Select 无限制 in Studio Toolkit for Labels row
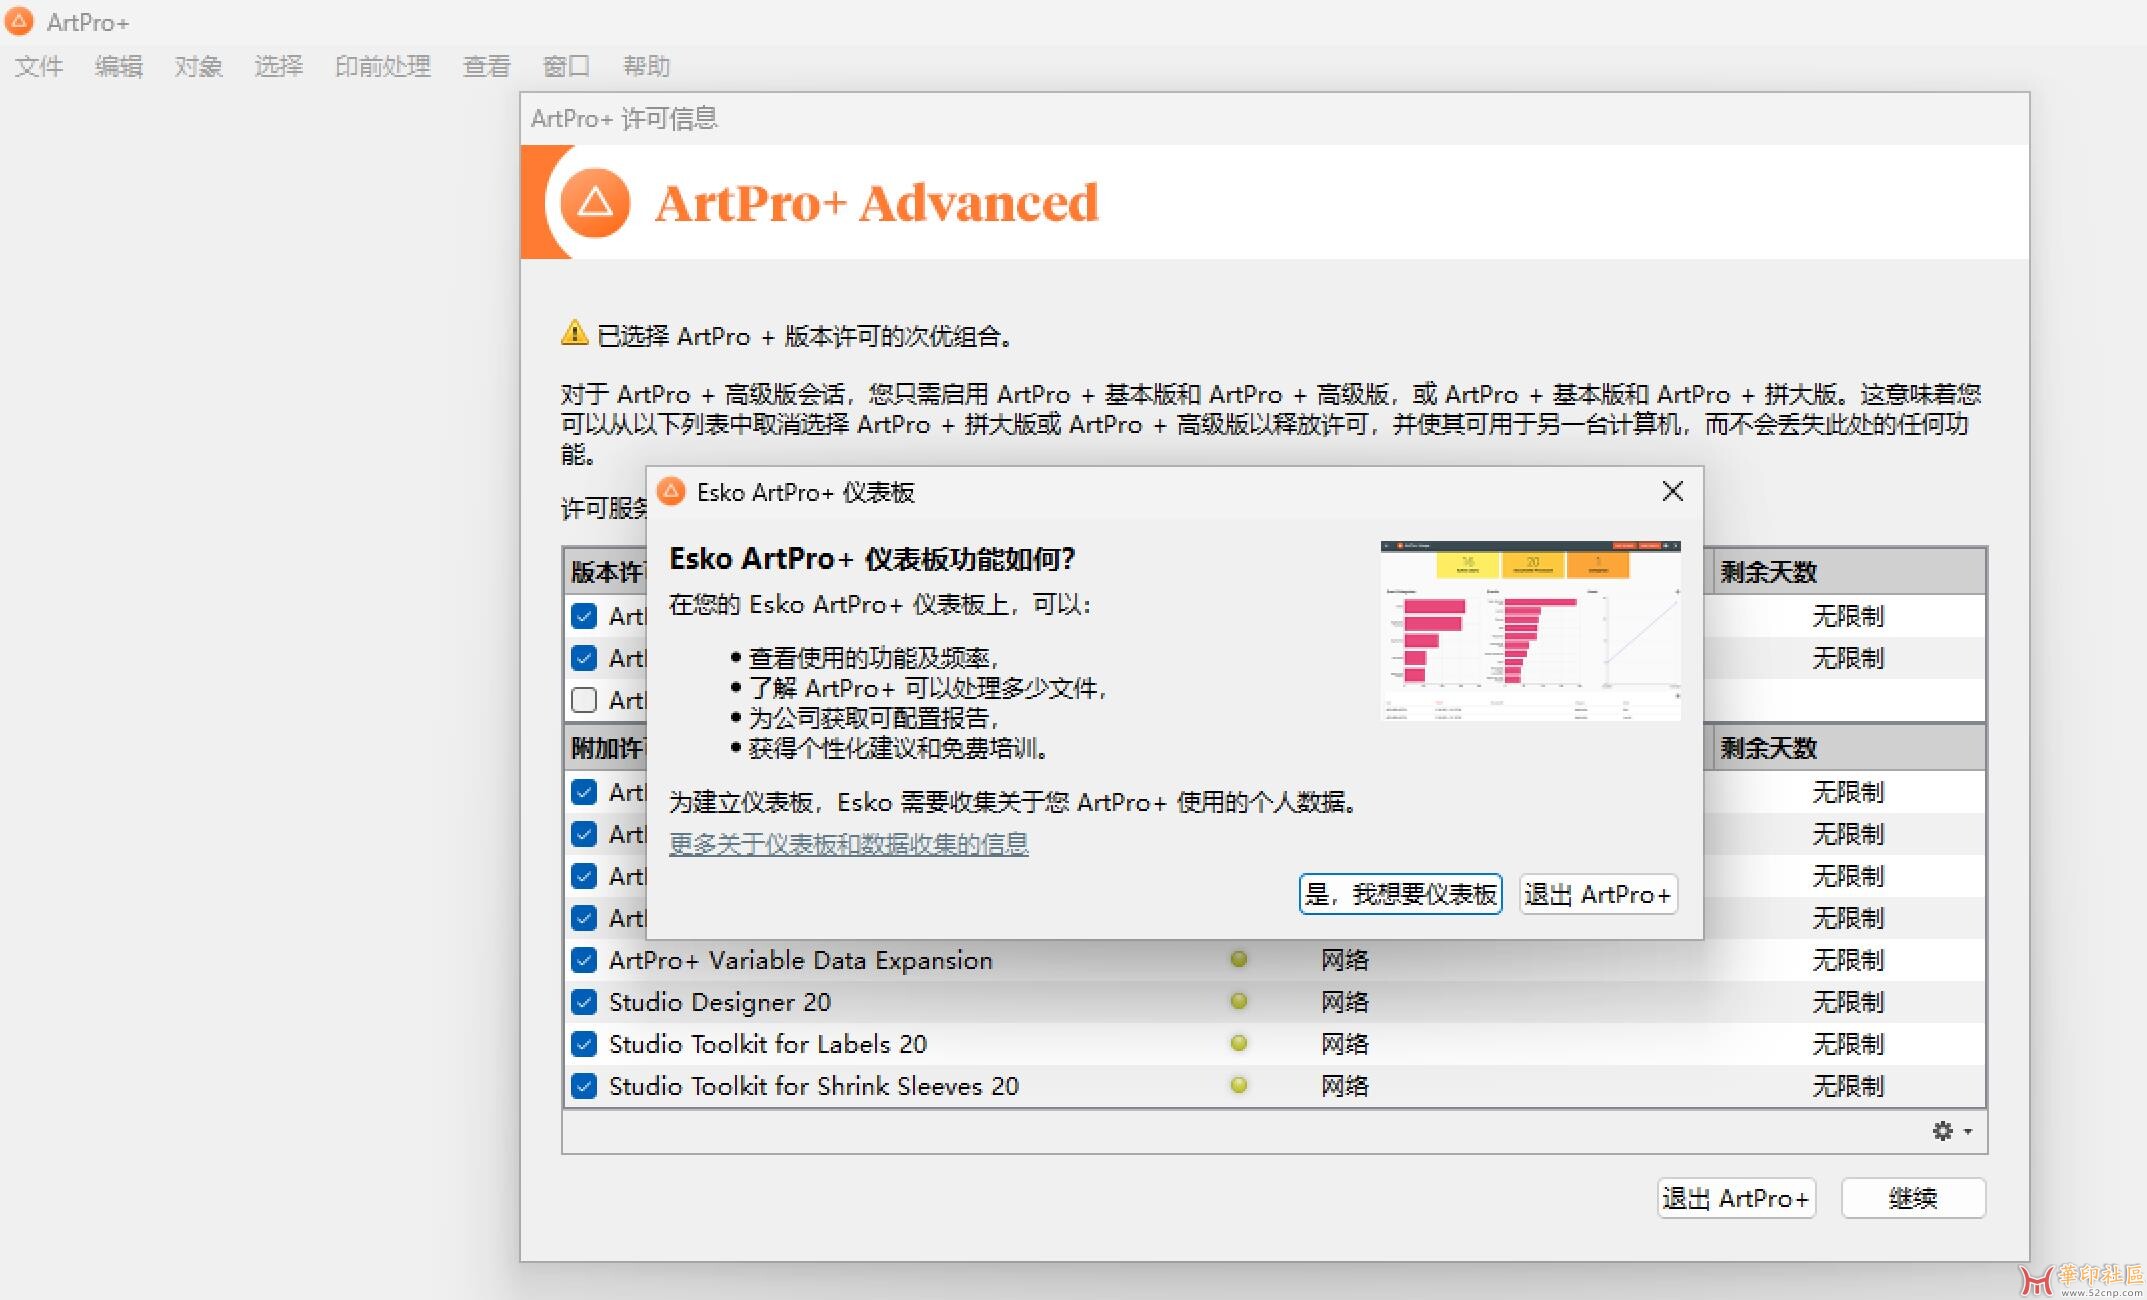The image size is (2147, 1300). 1848,1044
